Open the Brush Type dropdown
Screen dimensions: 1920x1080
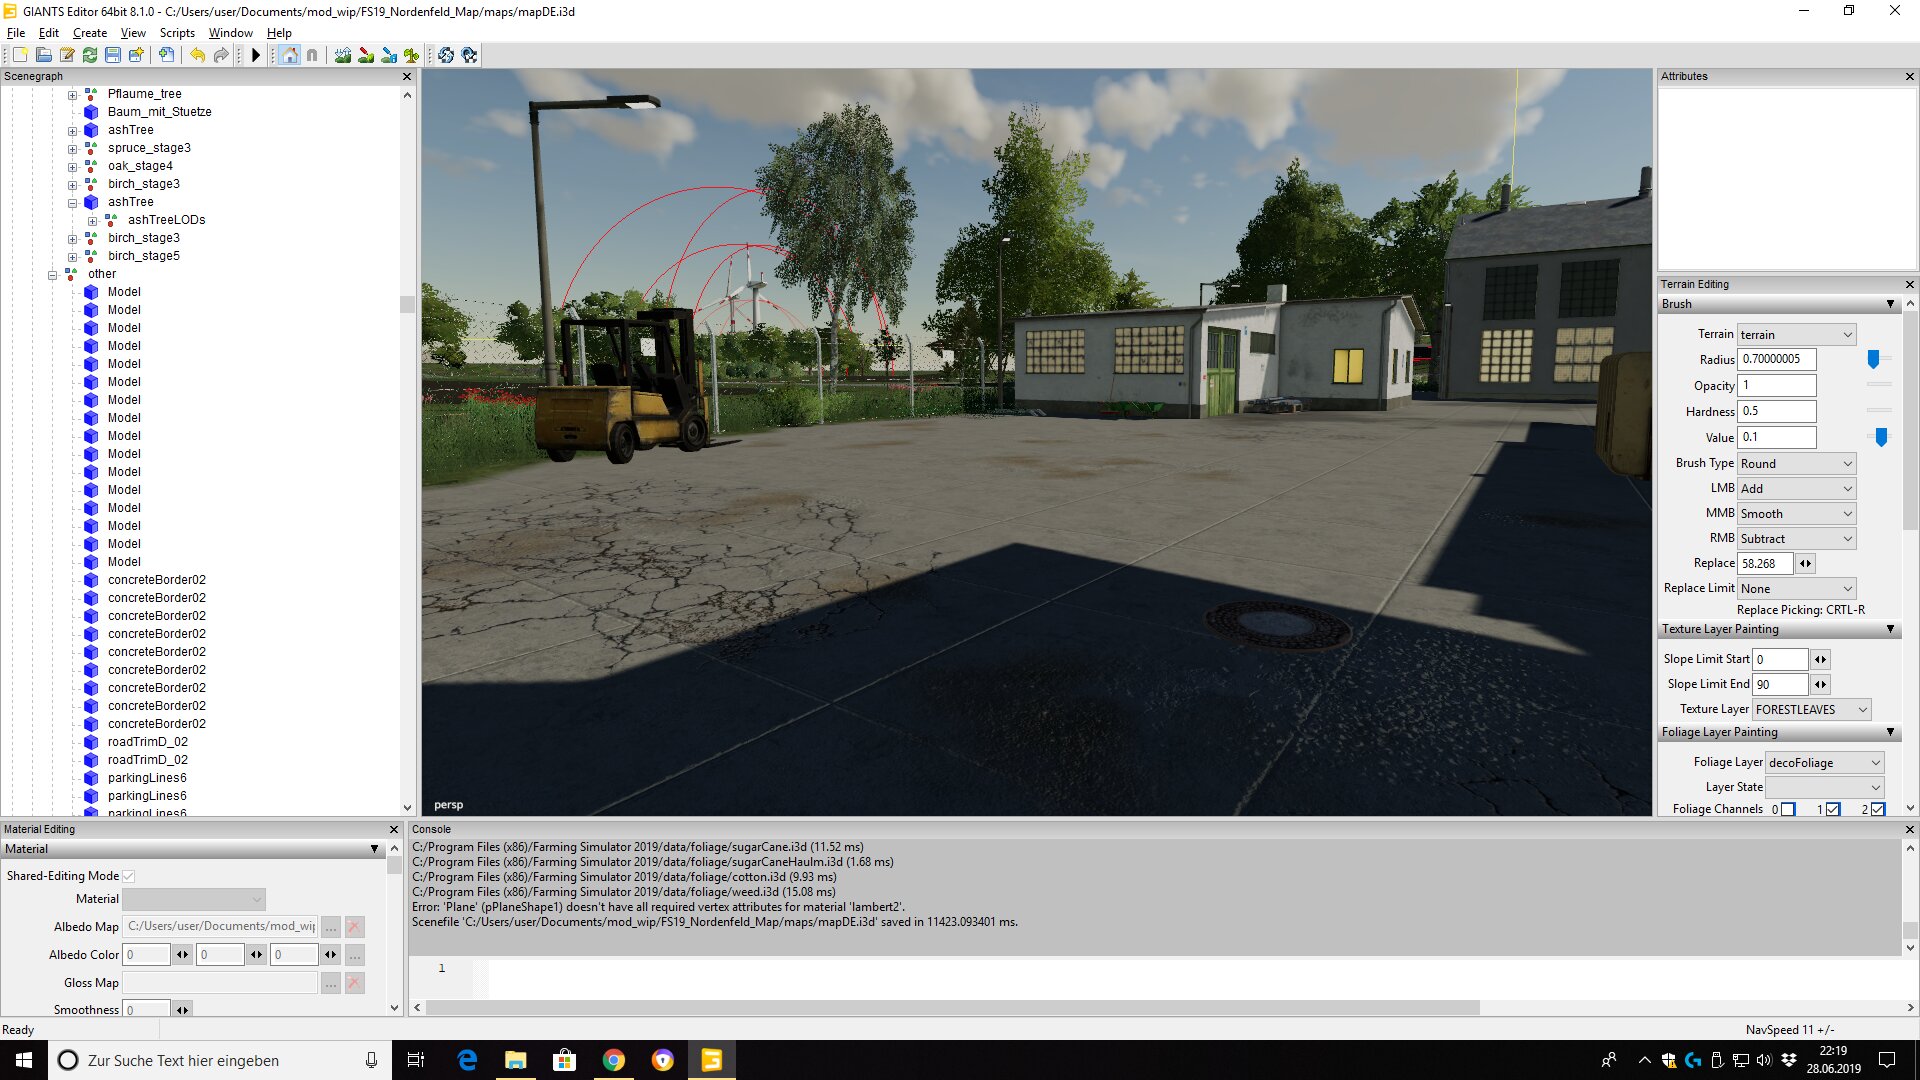coord(1796,464)
